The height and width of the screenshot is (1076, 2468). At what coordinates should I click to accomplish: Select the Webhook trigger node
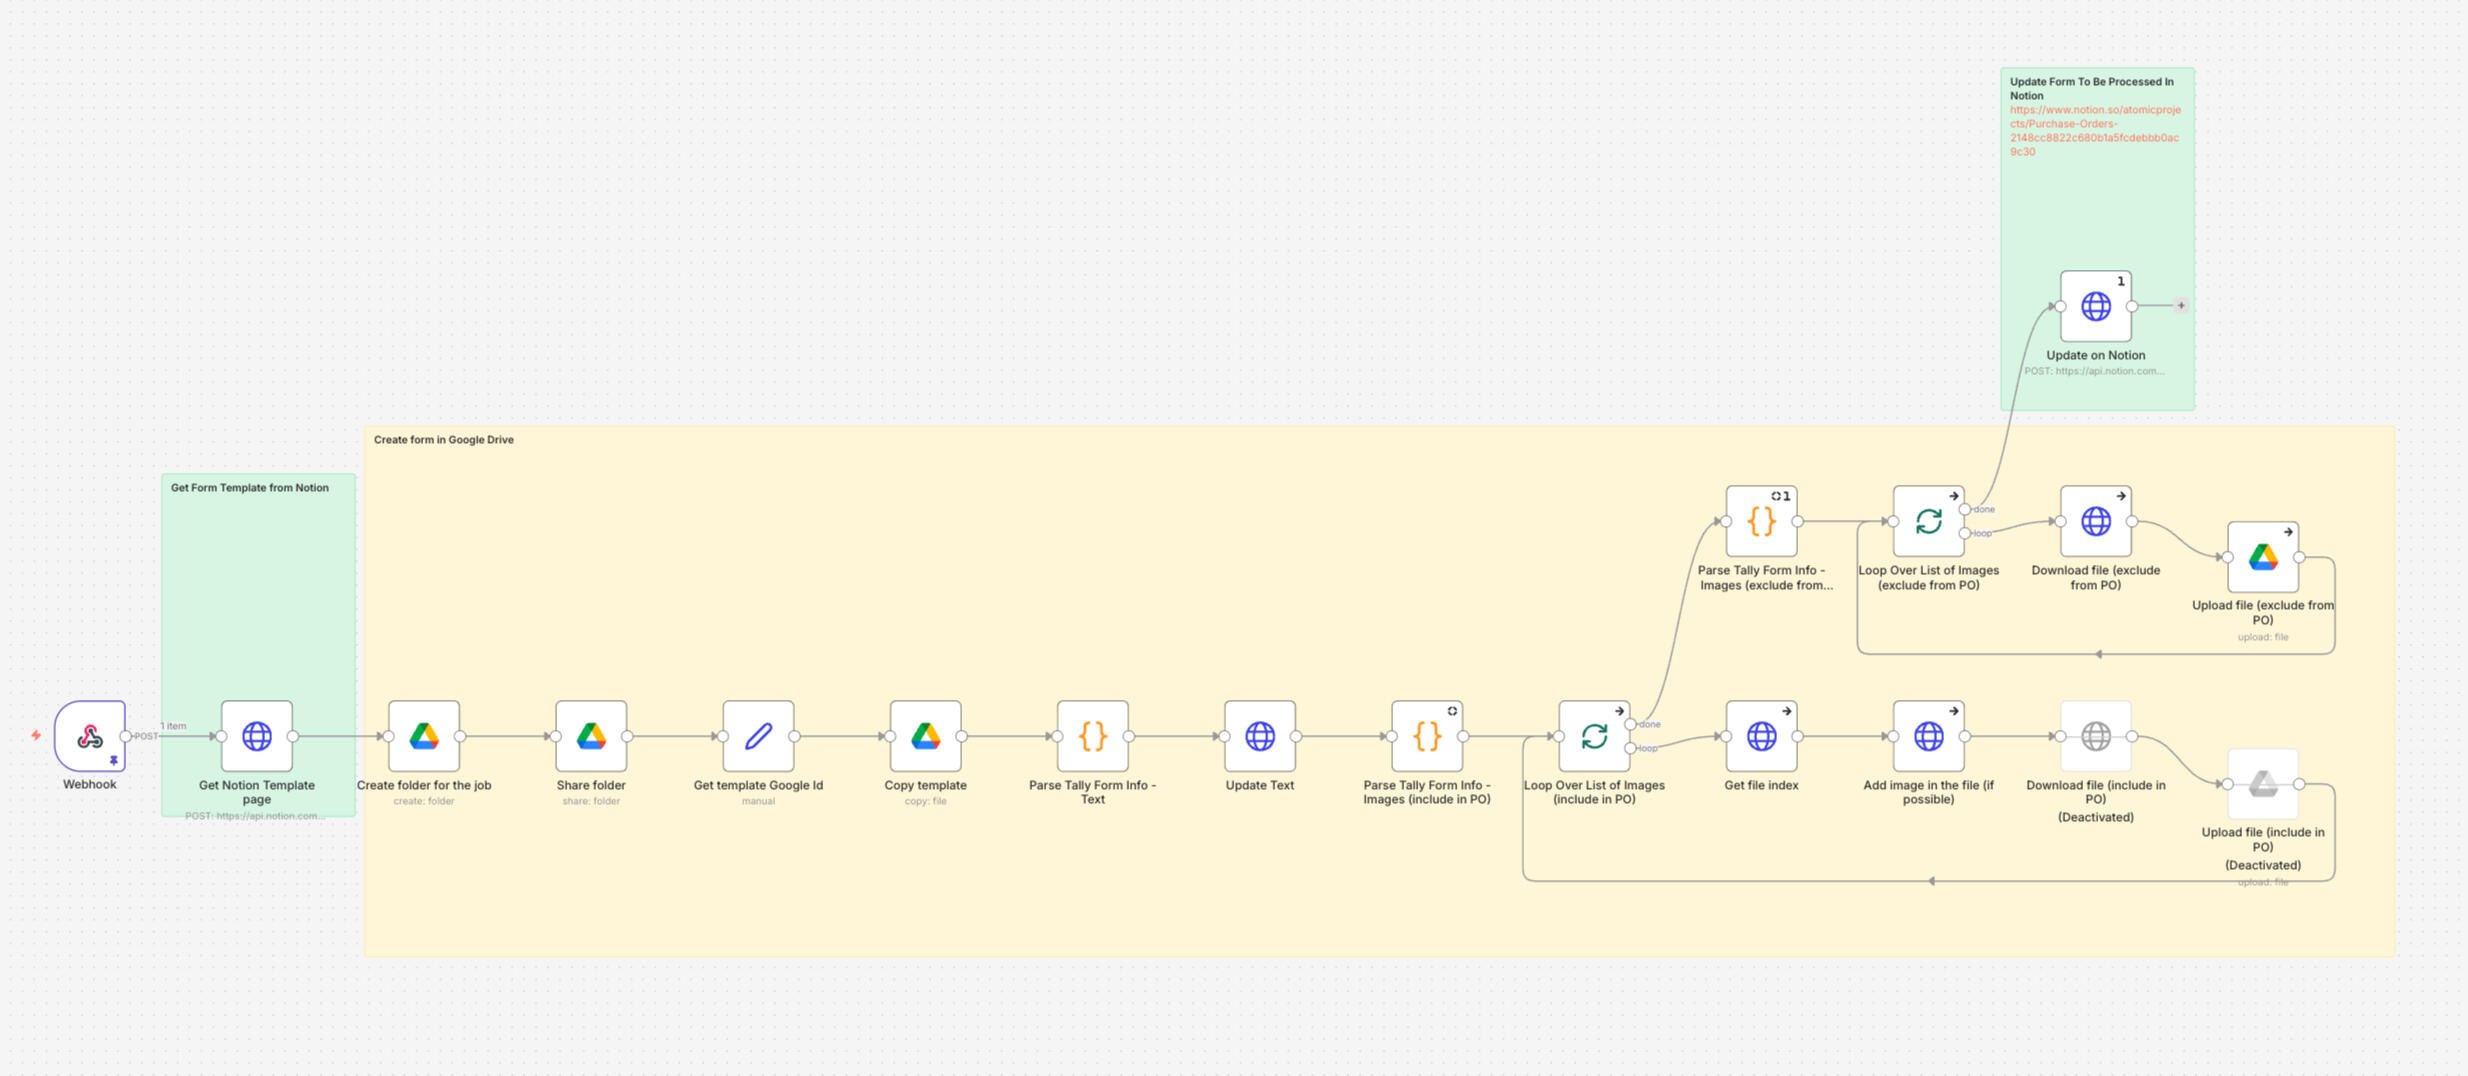[89, 736]
